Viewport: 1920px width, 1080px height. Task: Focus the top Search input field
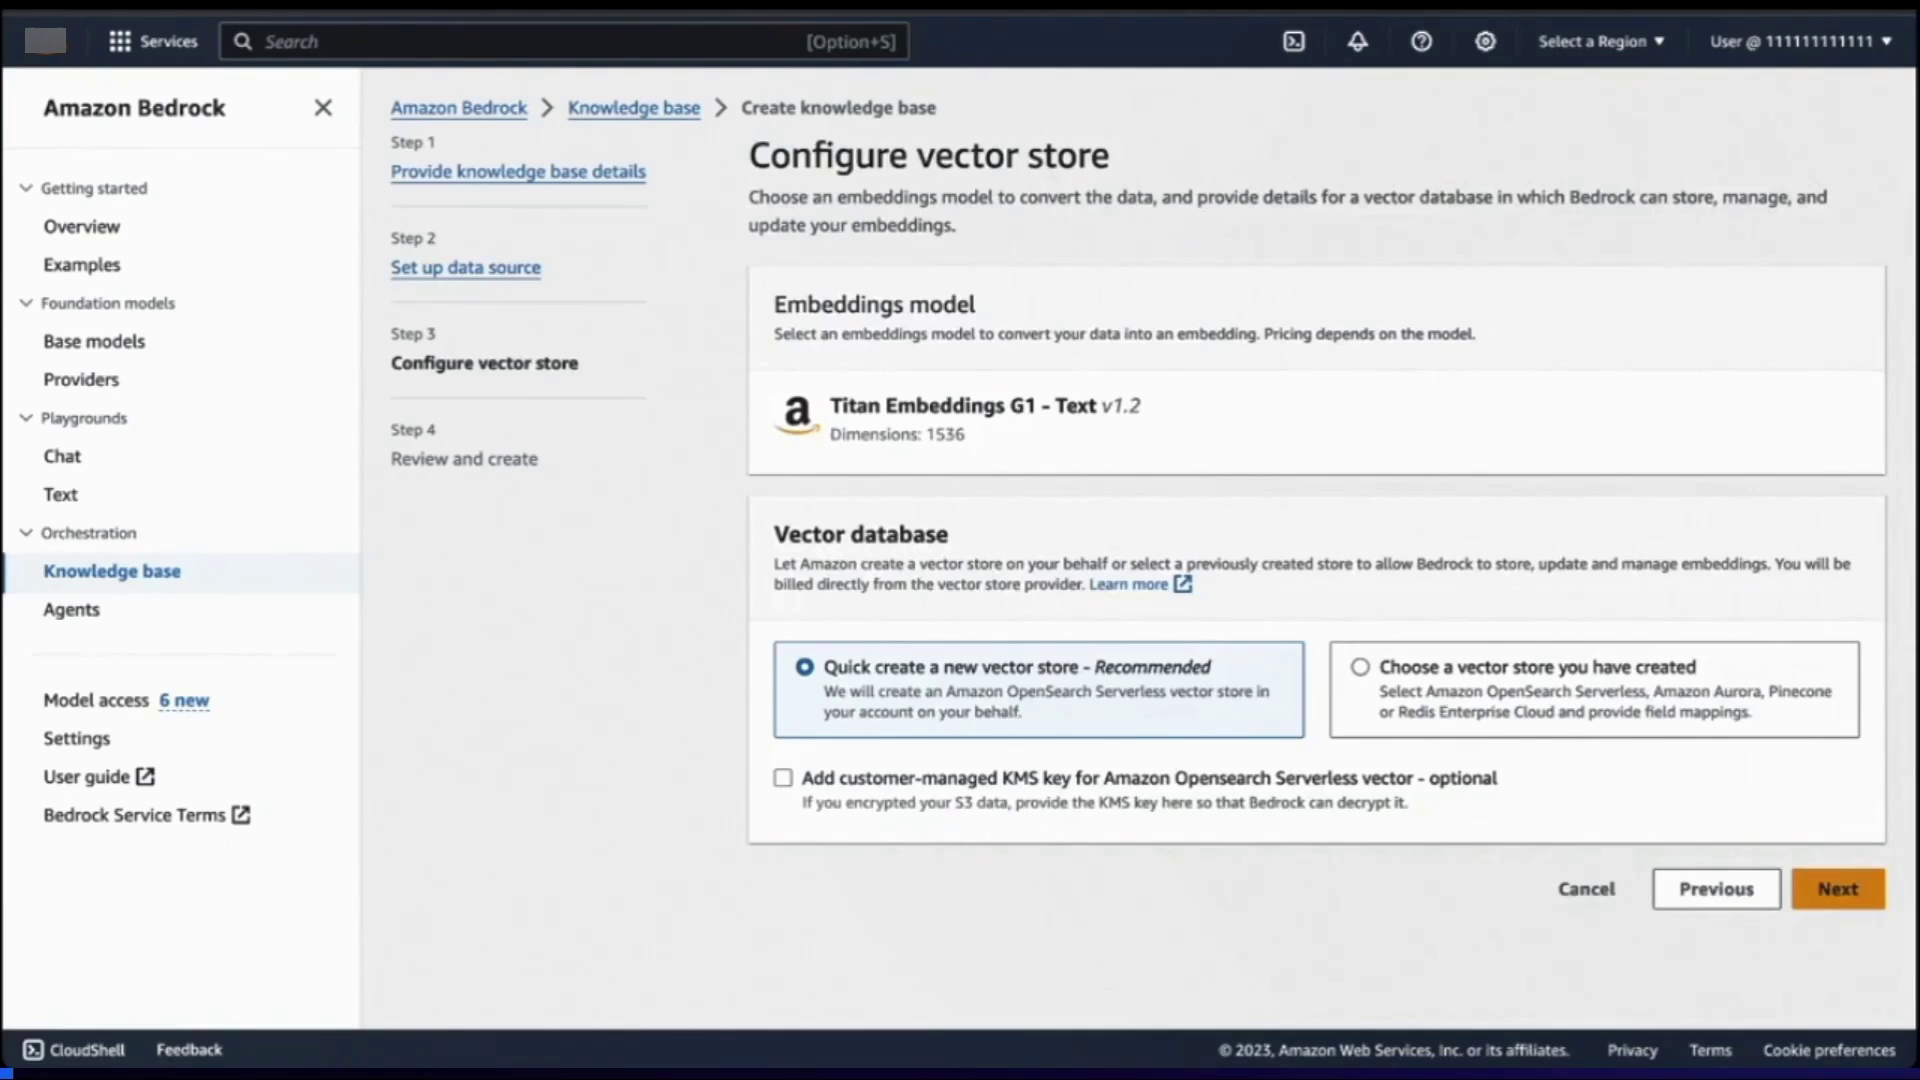(x=564, y=41)
